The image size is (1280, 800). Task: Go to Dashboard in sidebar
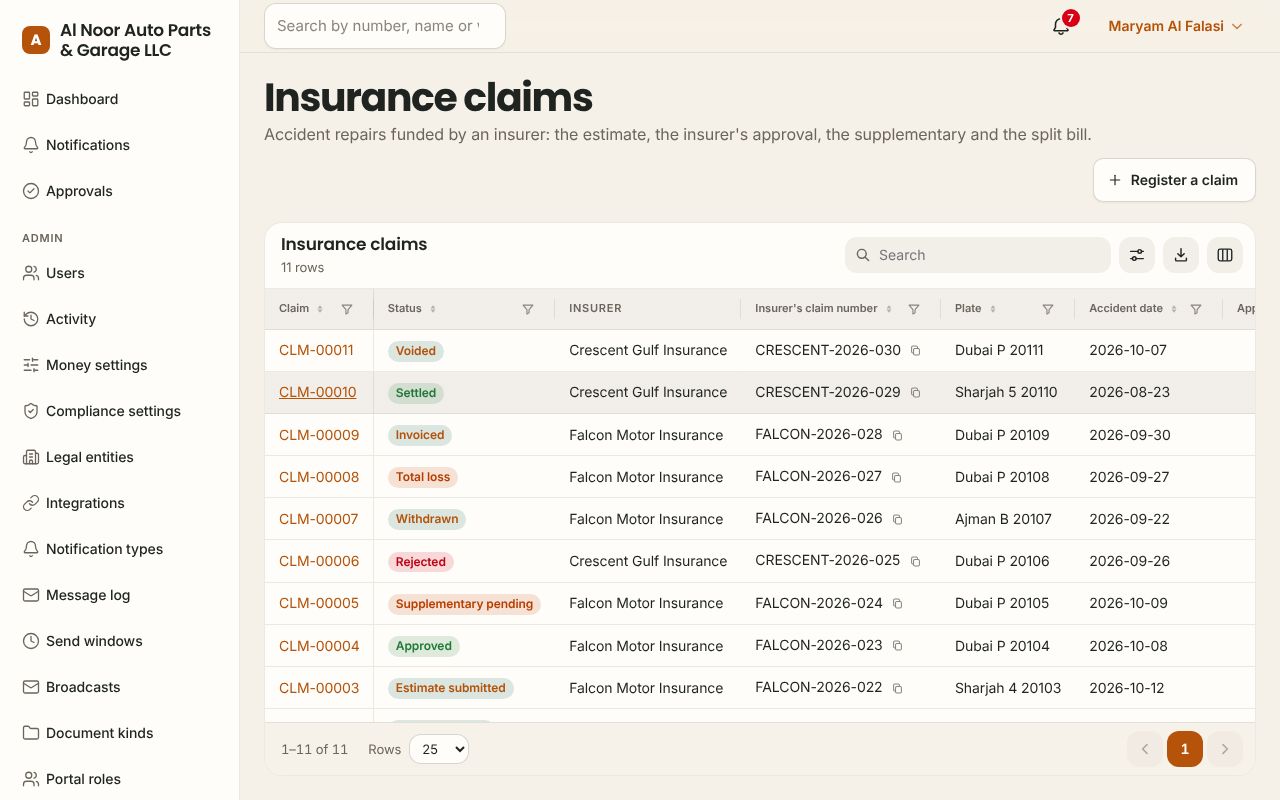[x=120, y=99]
